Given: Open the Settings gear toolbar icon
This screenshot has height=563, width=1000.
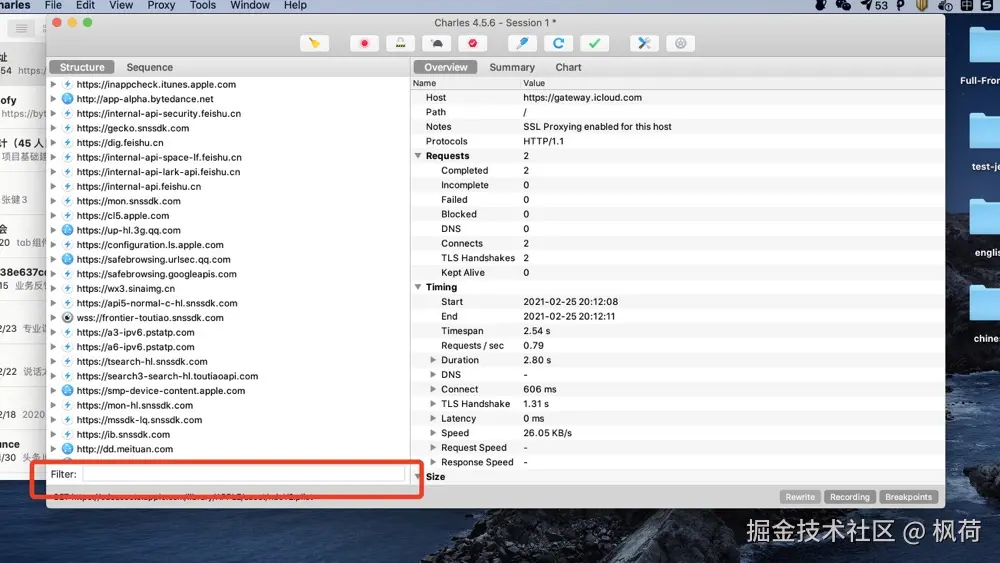Looking at the screenshot, I should (680, 43).
